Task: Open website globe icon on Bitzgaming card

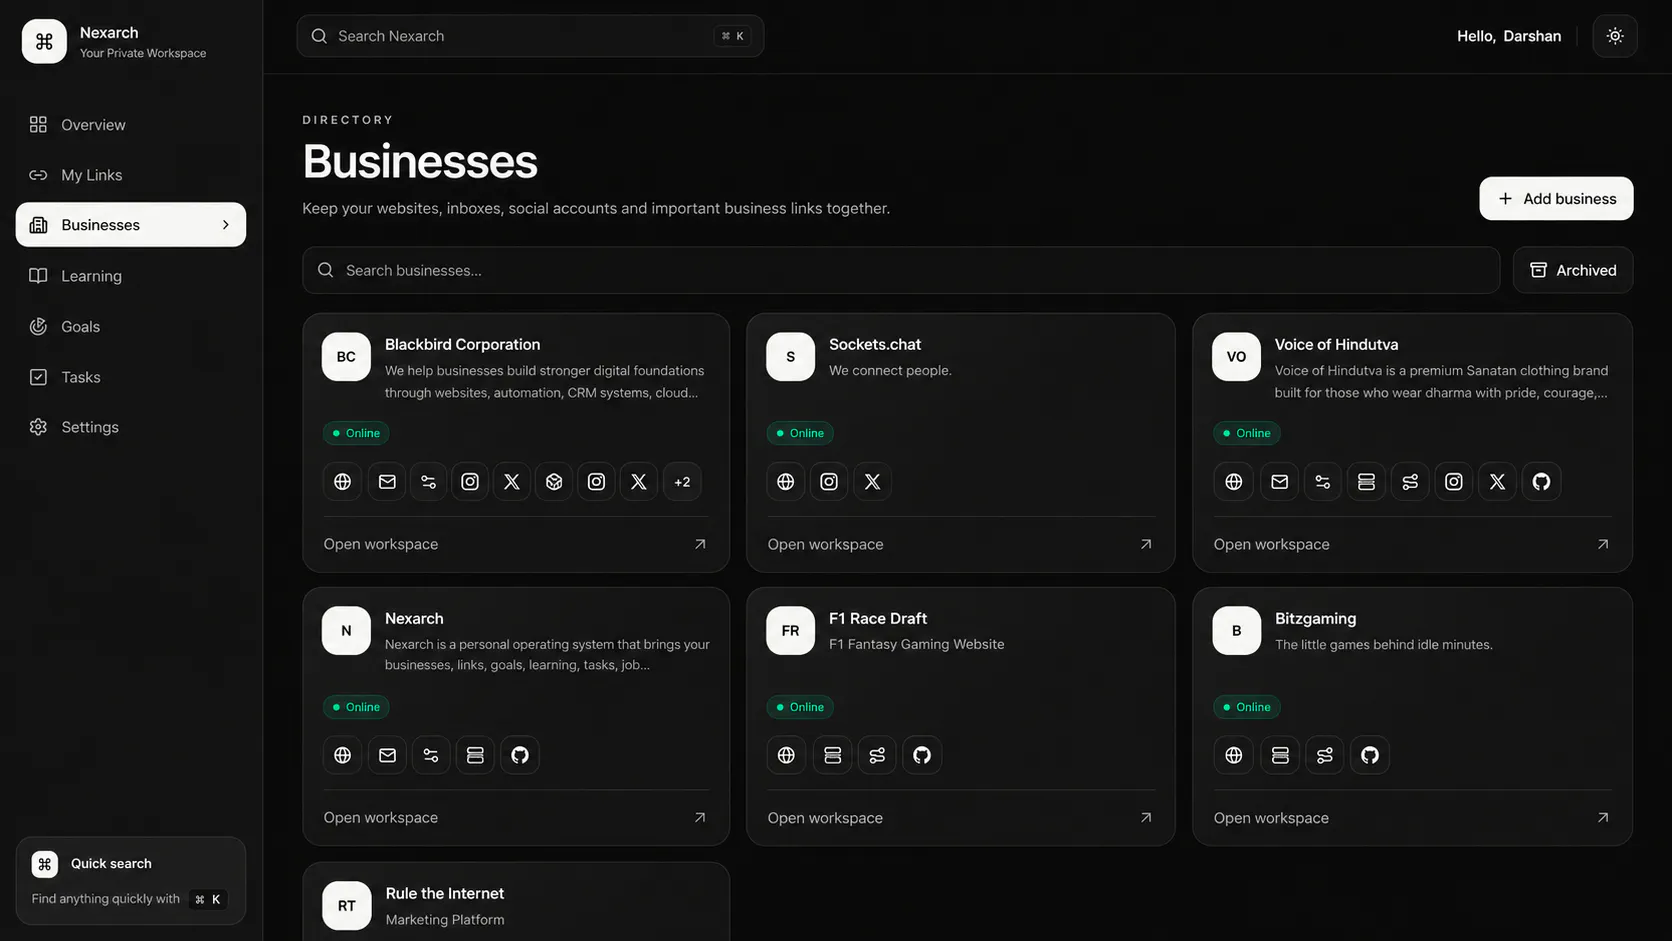Action: click(x=1234, y=755)
